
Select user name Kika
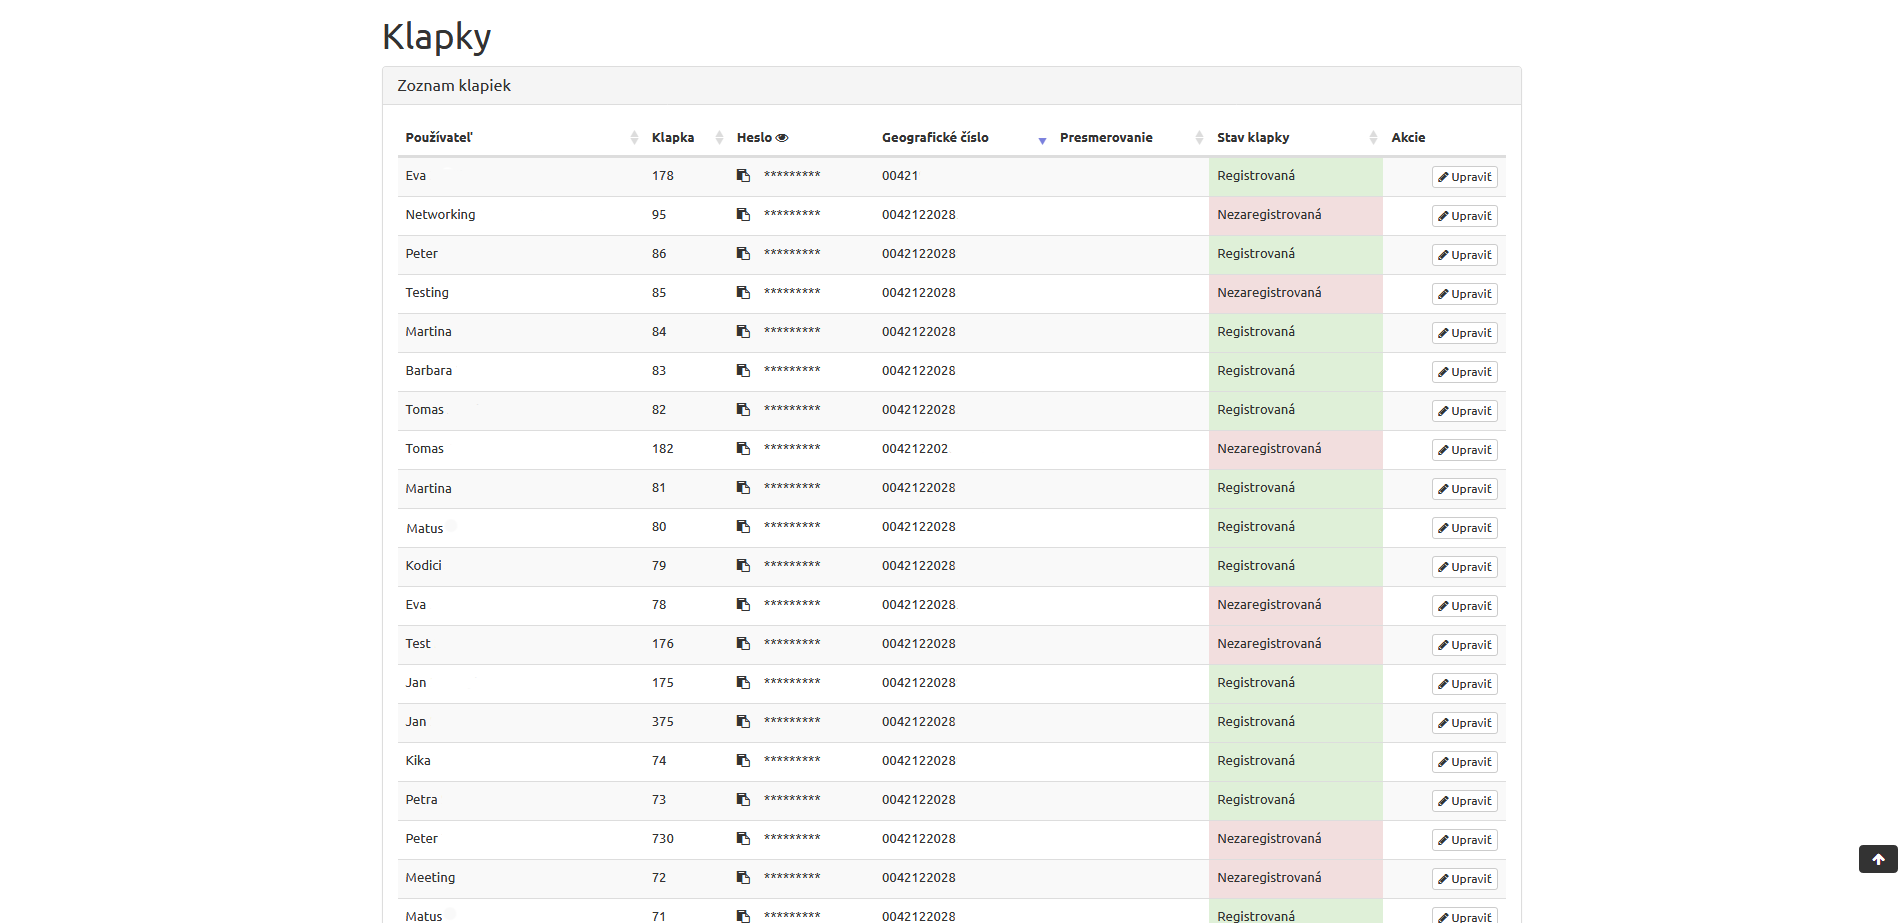point(418,761)
